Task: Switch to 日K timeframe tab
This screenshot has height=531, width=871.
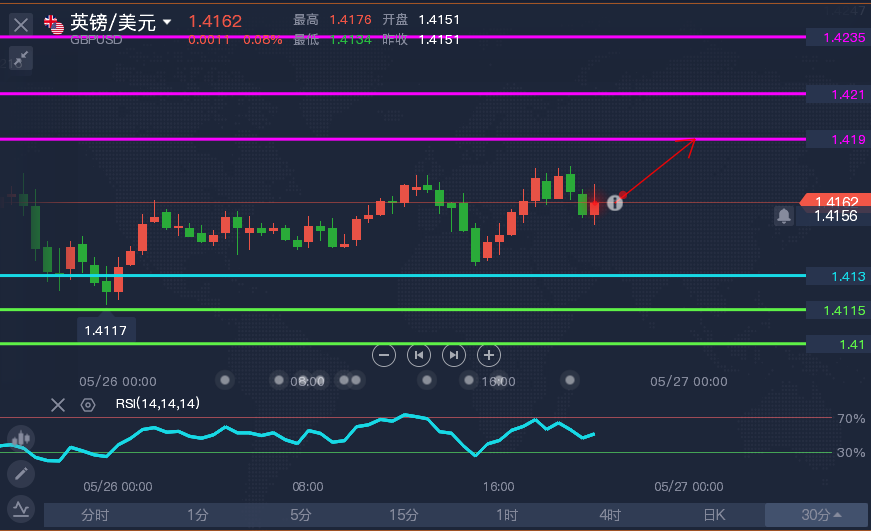Action: point(714,515)
